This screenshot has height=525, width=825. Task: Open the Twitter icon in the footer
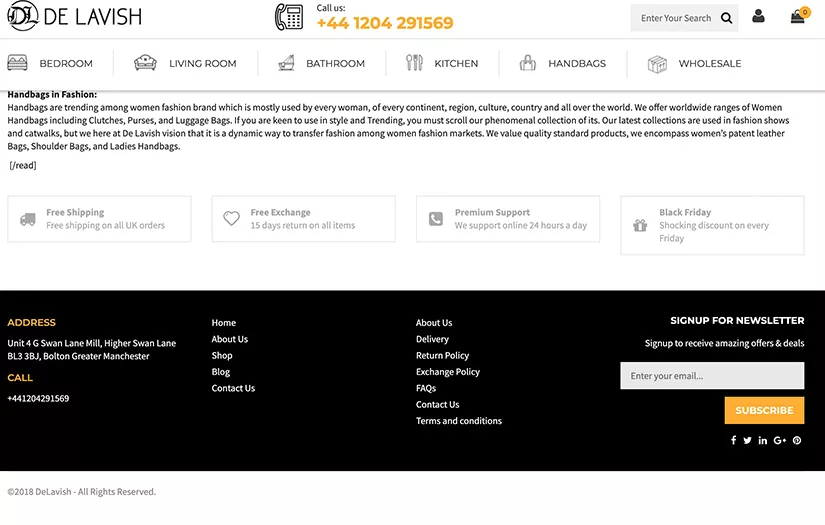(x=747, y=440)
